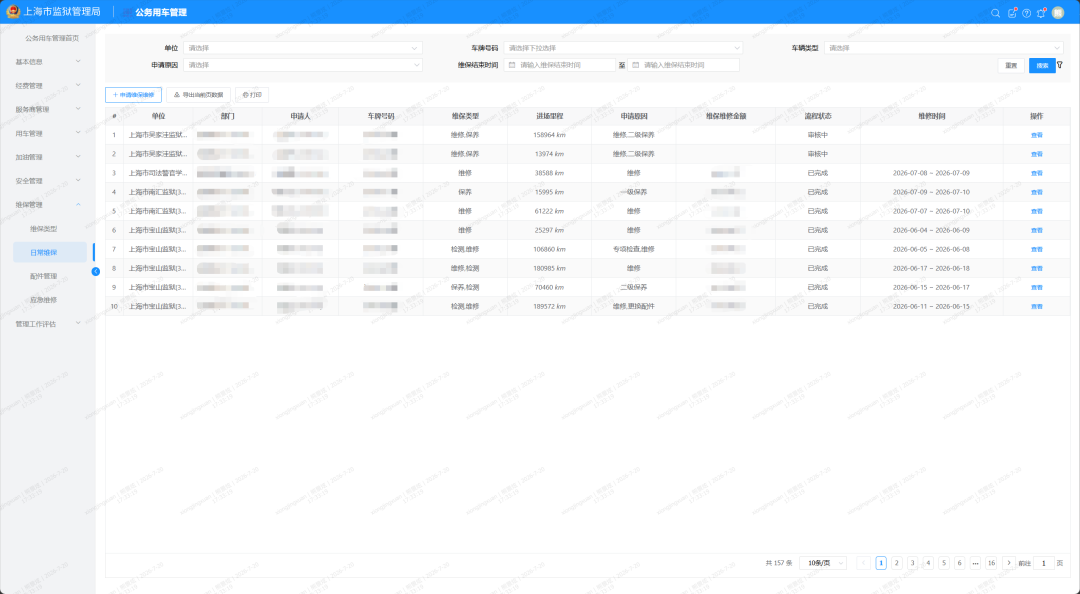Image resolution: width=1080 pixels, height=594 pixels.
Task: Click 专项检查,维修 cell in row 7
Action: pyautogui.click(x=634, y=249)
